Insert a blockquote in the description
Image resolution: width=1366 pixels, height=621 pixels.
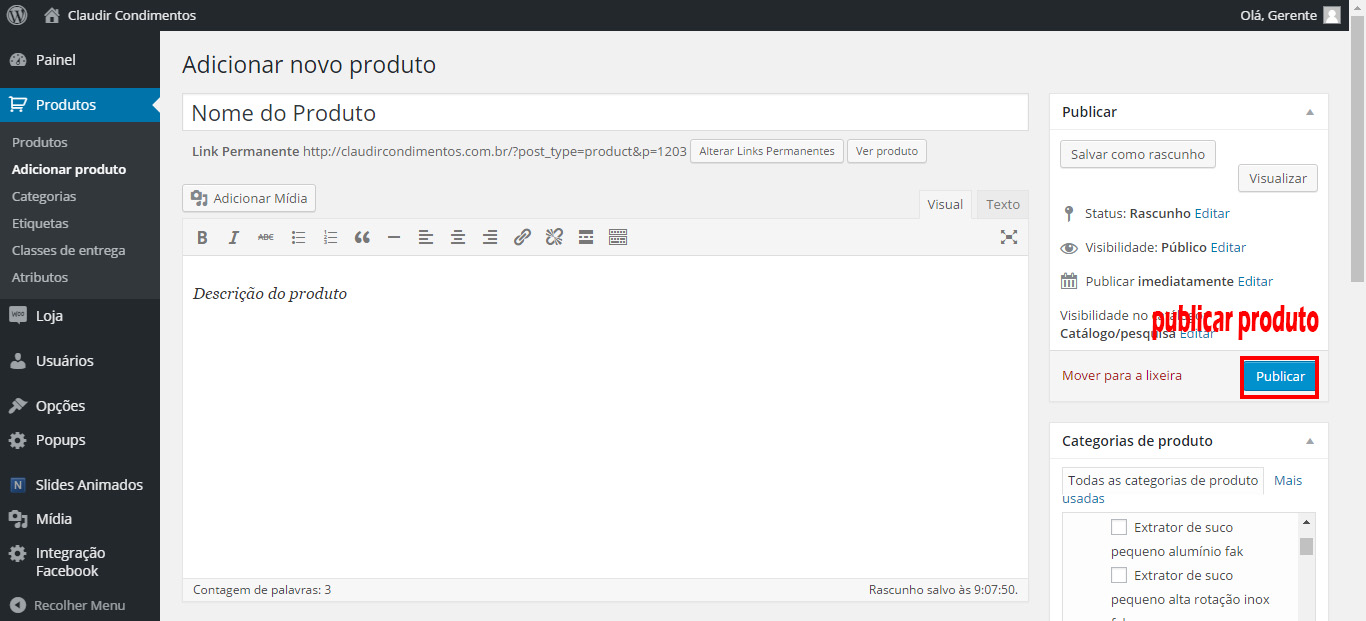(362, 238)
